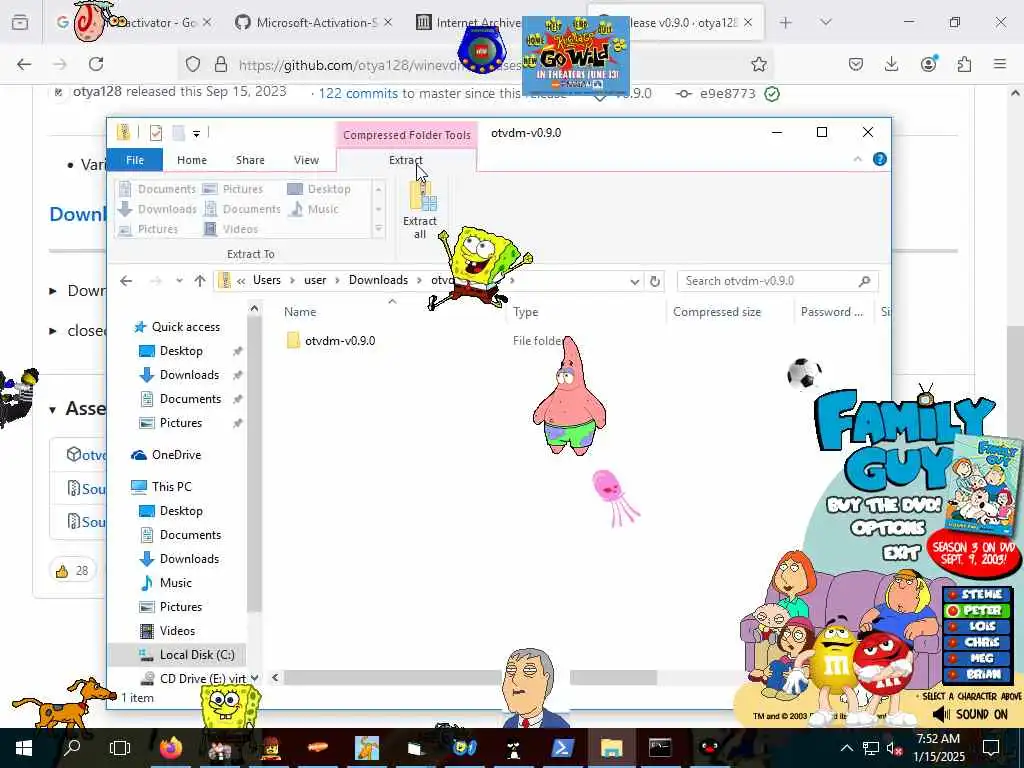
Task: Click Downloads in the address breadcrumb
Action: click(x=378, y=280)
